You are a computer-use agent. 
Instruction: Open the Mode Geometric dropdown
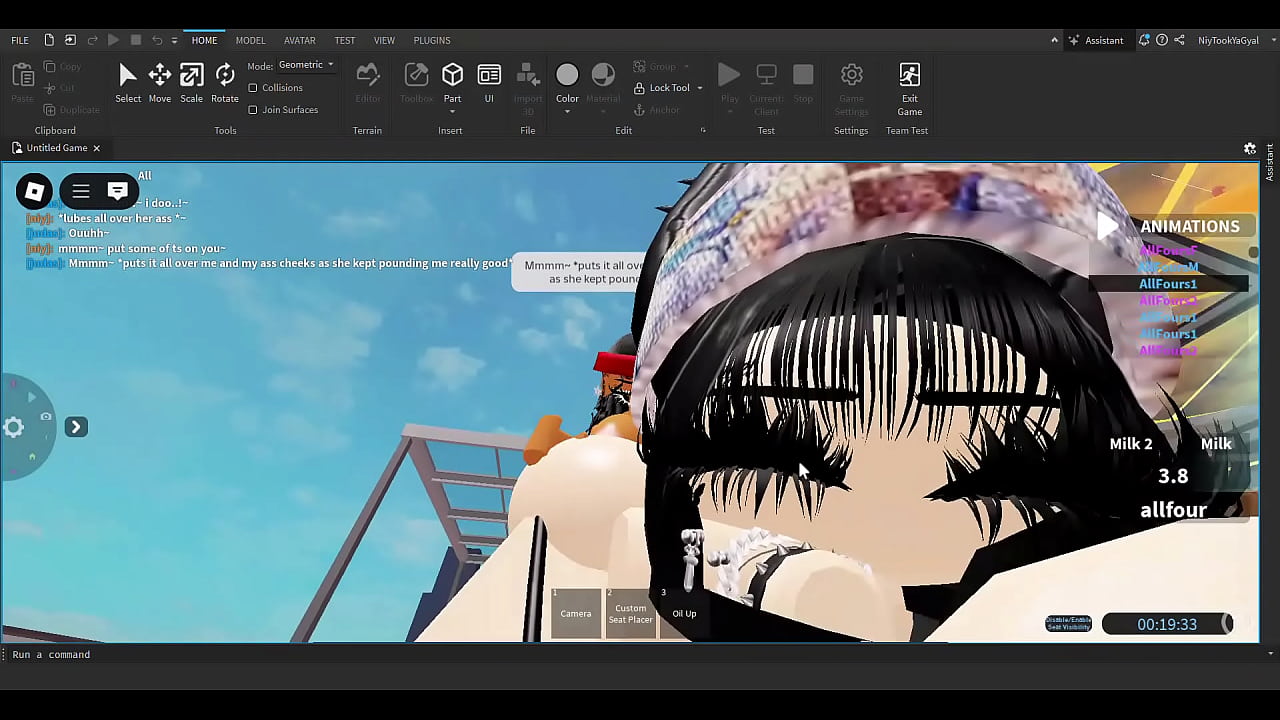[306, 65]
